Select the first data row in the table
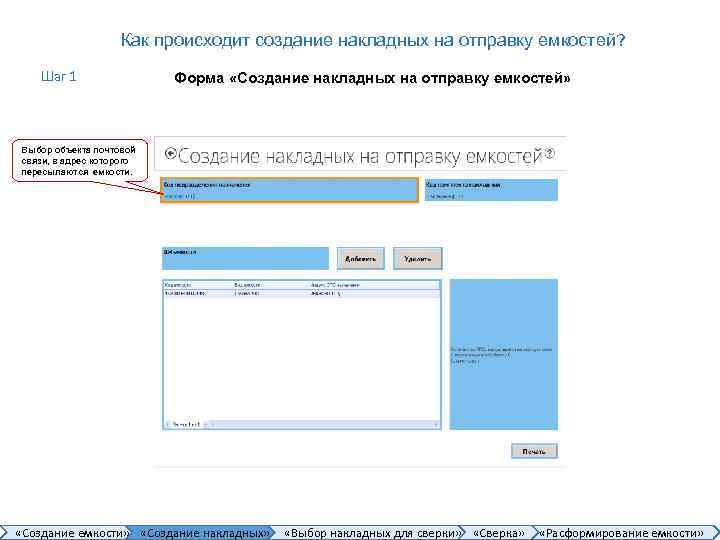The width and height of the screenshot is (720, 540). pos(302,293)
